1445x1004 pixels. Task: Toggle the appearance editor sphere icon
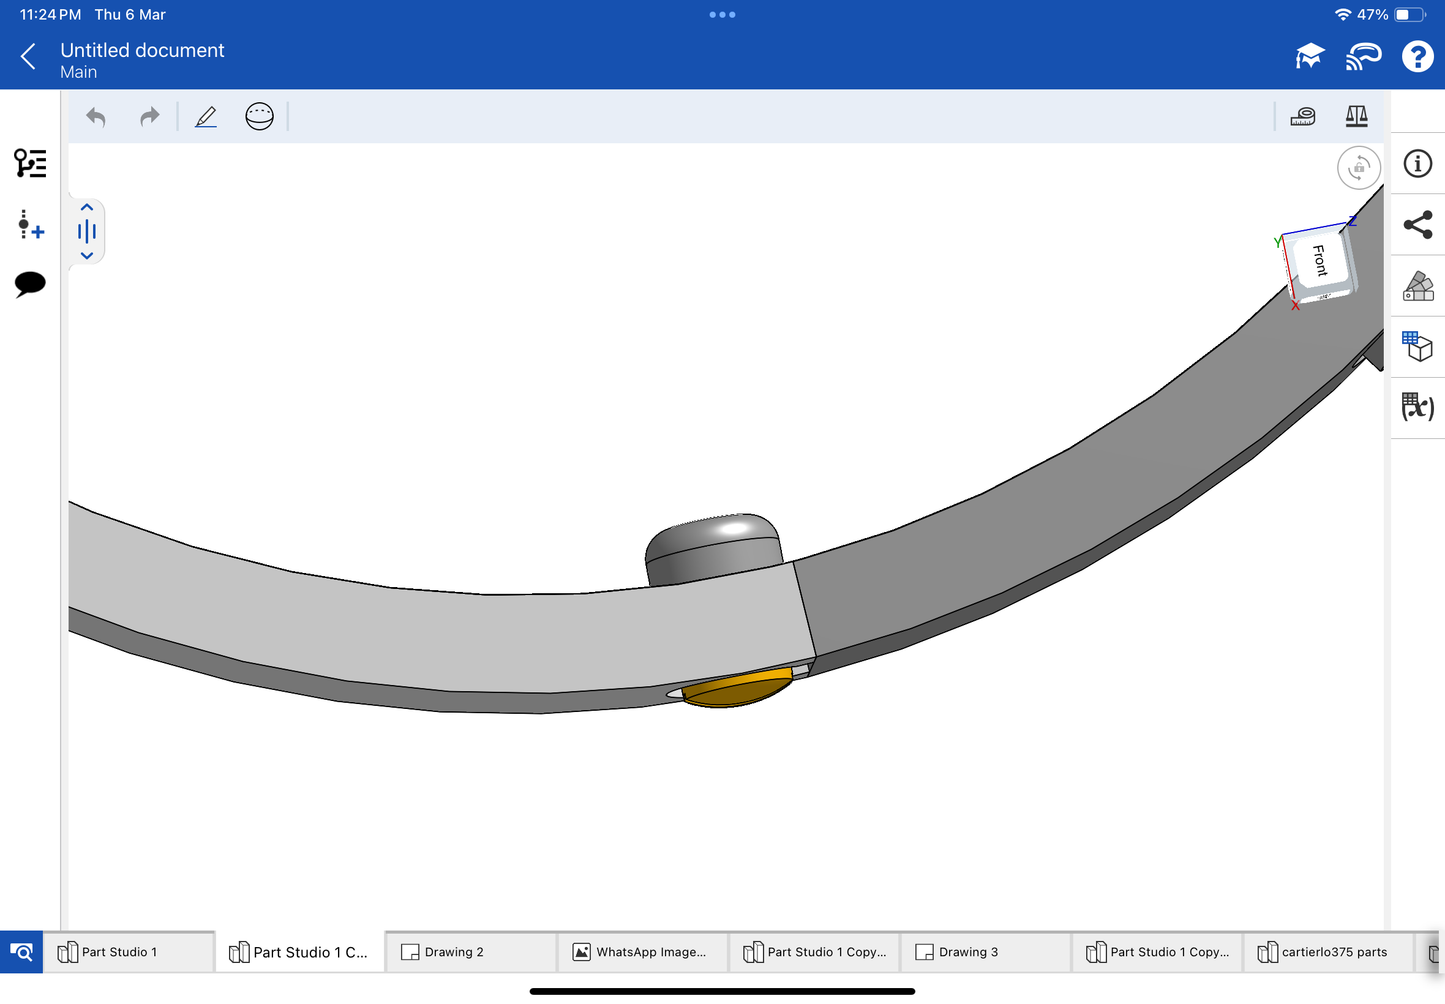tap(259, 117)
